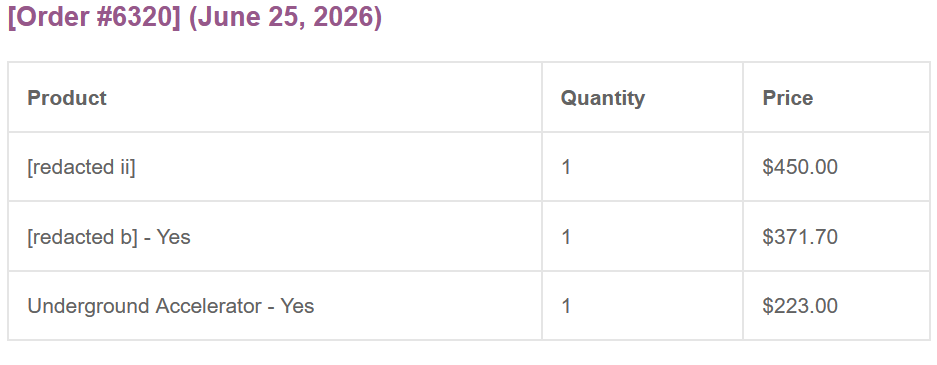Select the year 2026 in the heading
This screenshot has height=365, width=937.
click(342, 17)
